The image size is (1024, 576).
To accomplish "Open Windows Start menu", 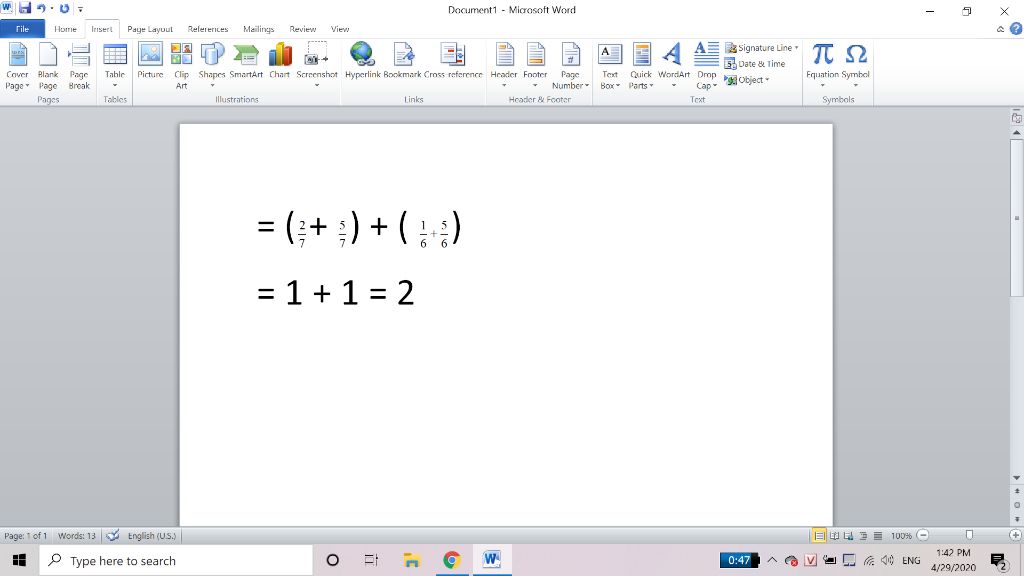I will [x=19, y=560].
